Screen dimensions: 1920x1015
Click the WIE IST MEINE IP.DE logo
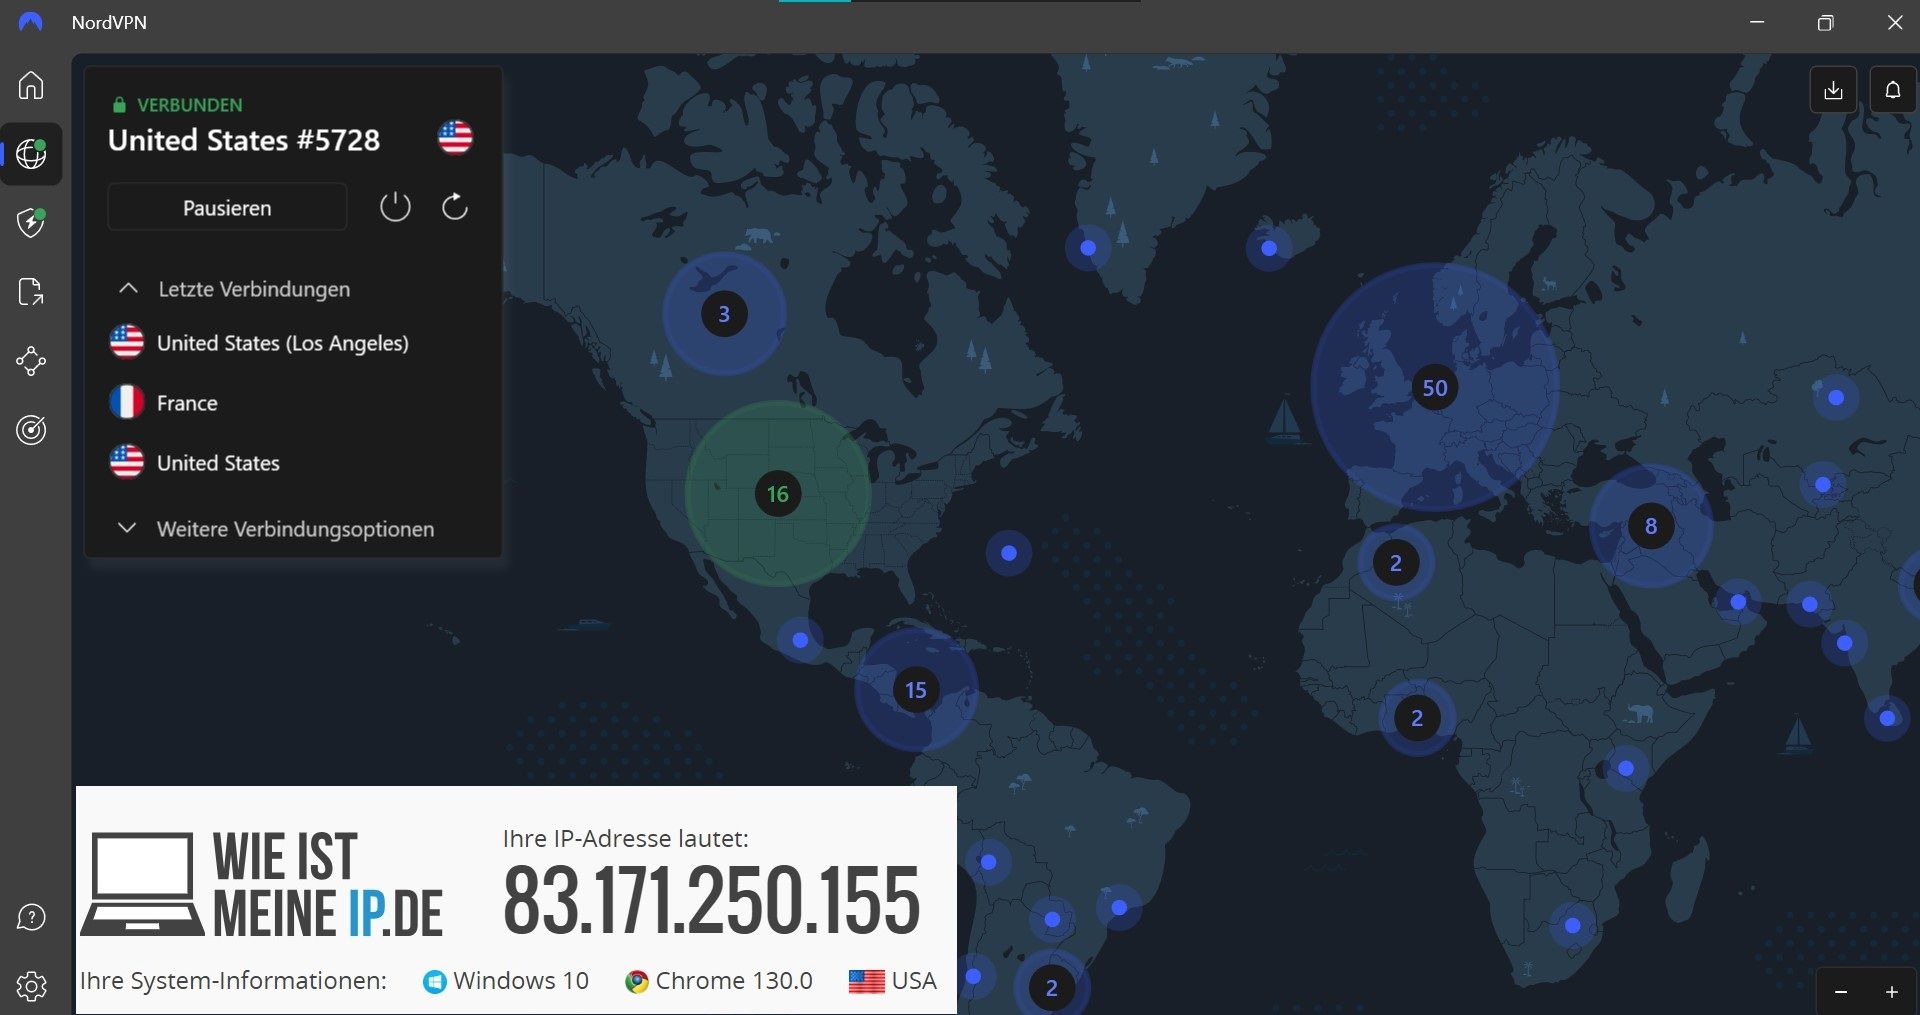(x=262, y=885)
